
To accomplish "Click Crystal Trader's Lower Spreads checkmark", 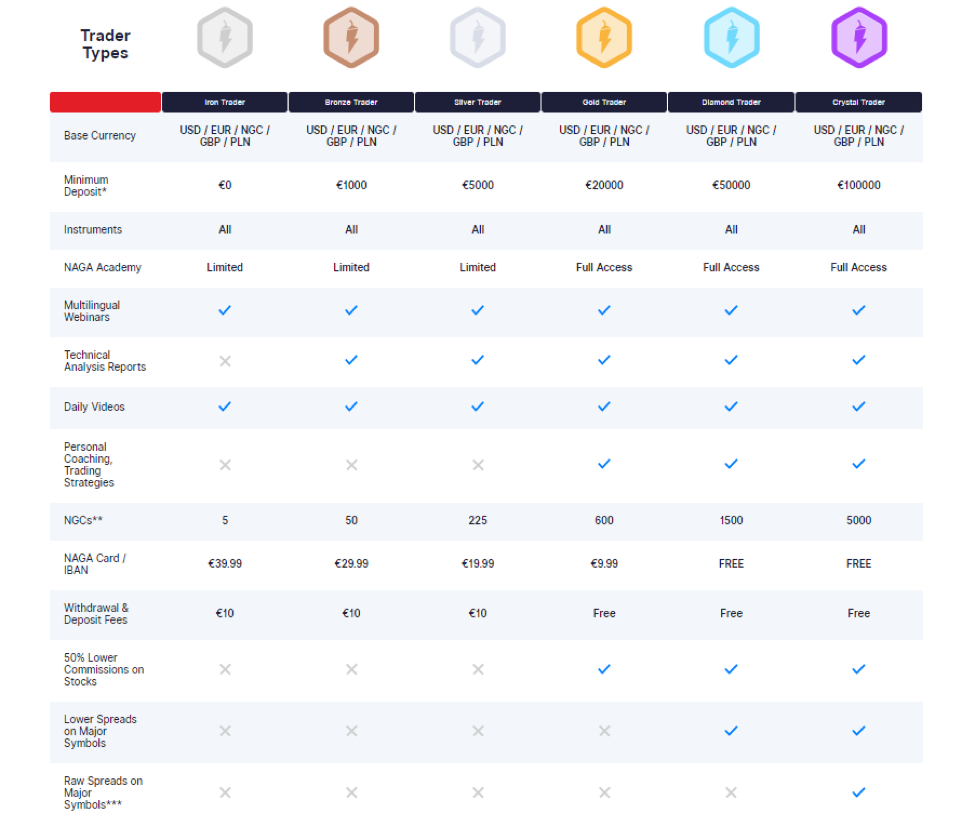I will (859, 731).
